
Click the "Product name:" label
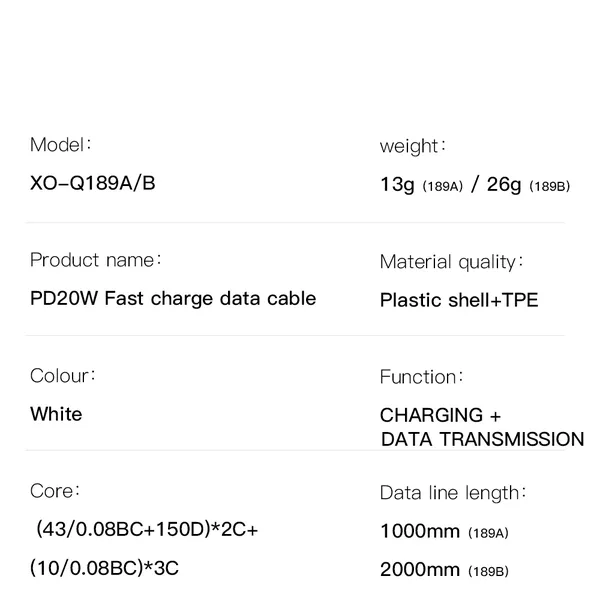pyautogui.click(x=95, y=260)
